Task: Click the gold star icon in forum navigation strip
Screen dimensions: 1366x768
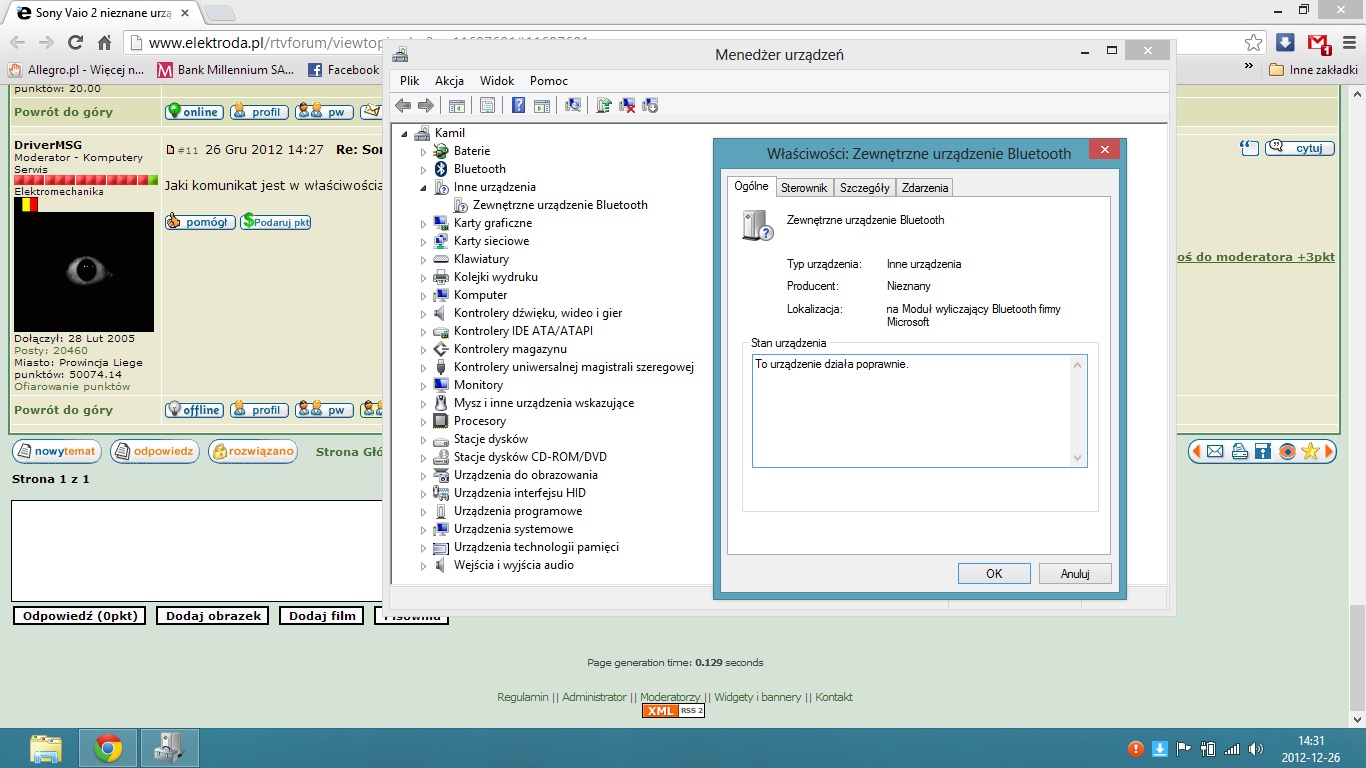Action: pyautogui.click(x=1311, y=452)
